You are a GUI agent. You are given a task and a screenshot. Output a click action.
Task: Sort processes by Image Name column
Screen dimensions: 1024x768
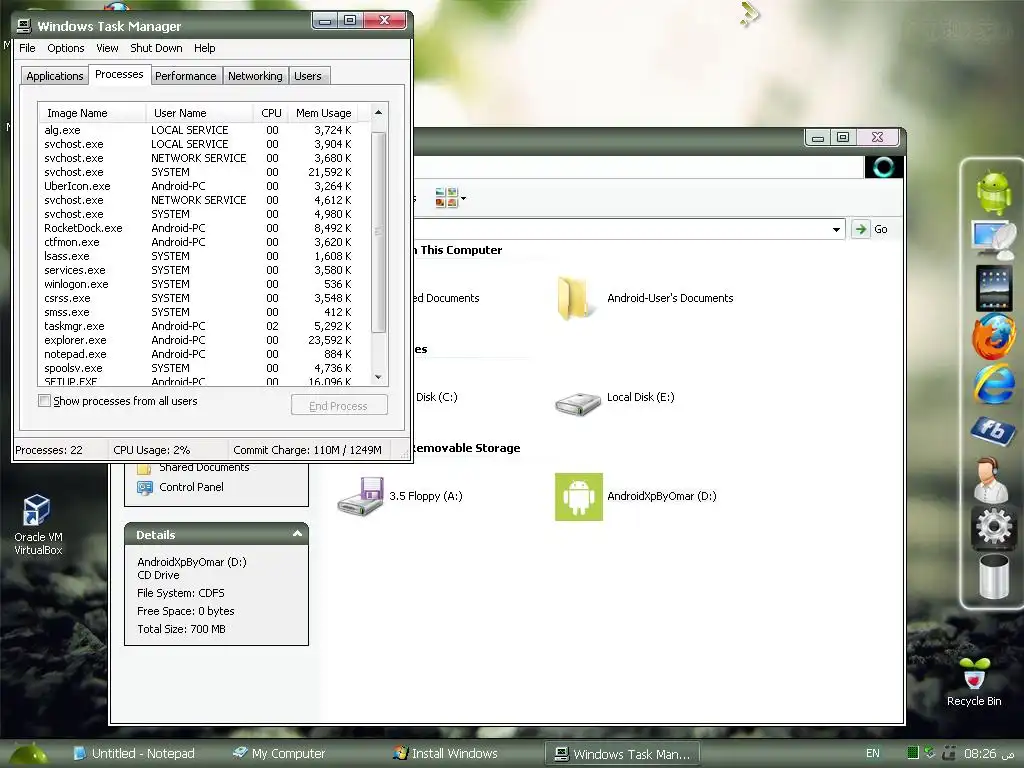92,113
